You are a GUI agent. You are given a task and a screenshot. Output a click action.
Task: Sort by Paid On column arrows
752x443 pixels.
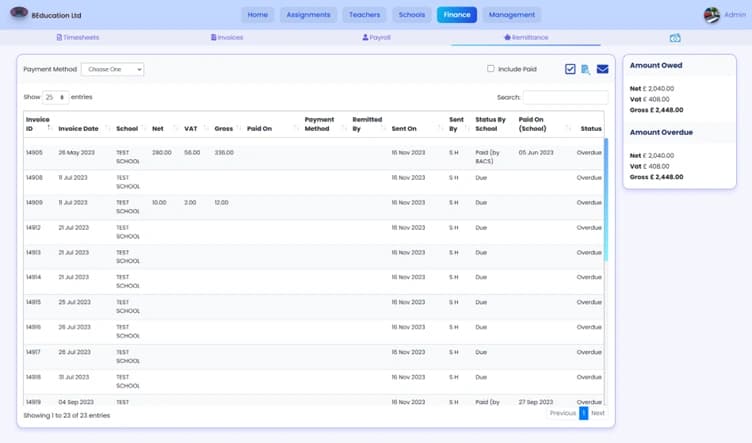296,128
